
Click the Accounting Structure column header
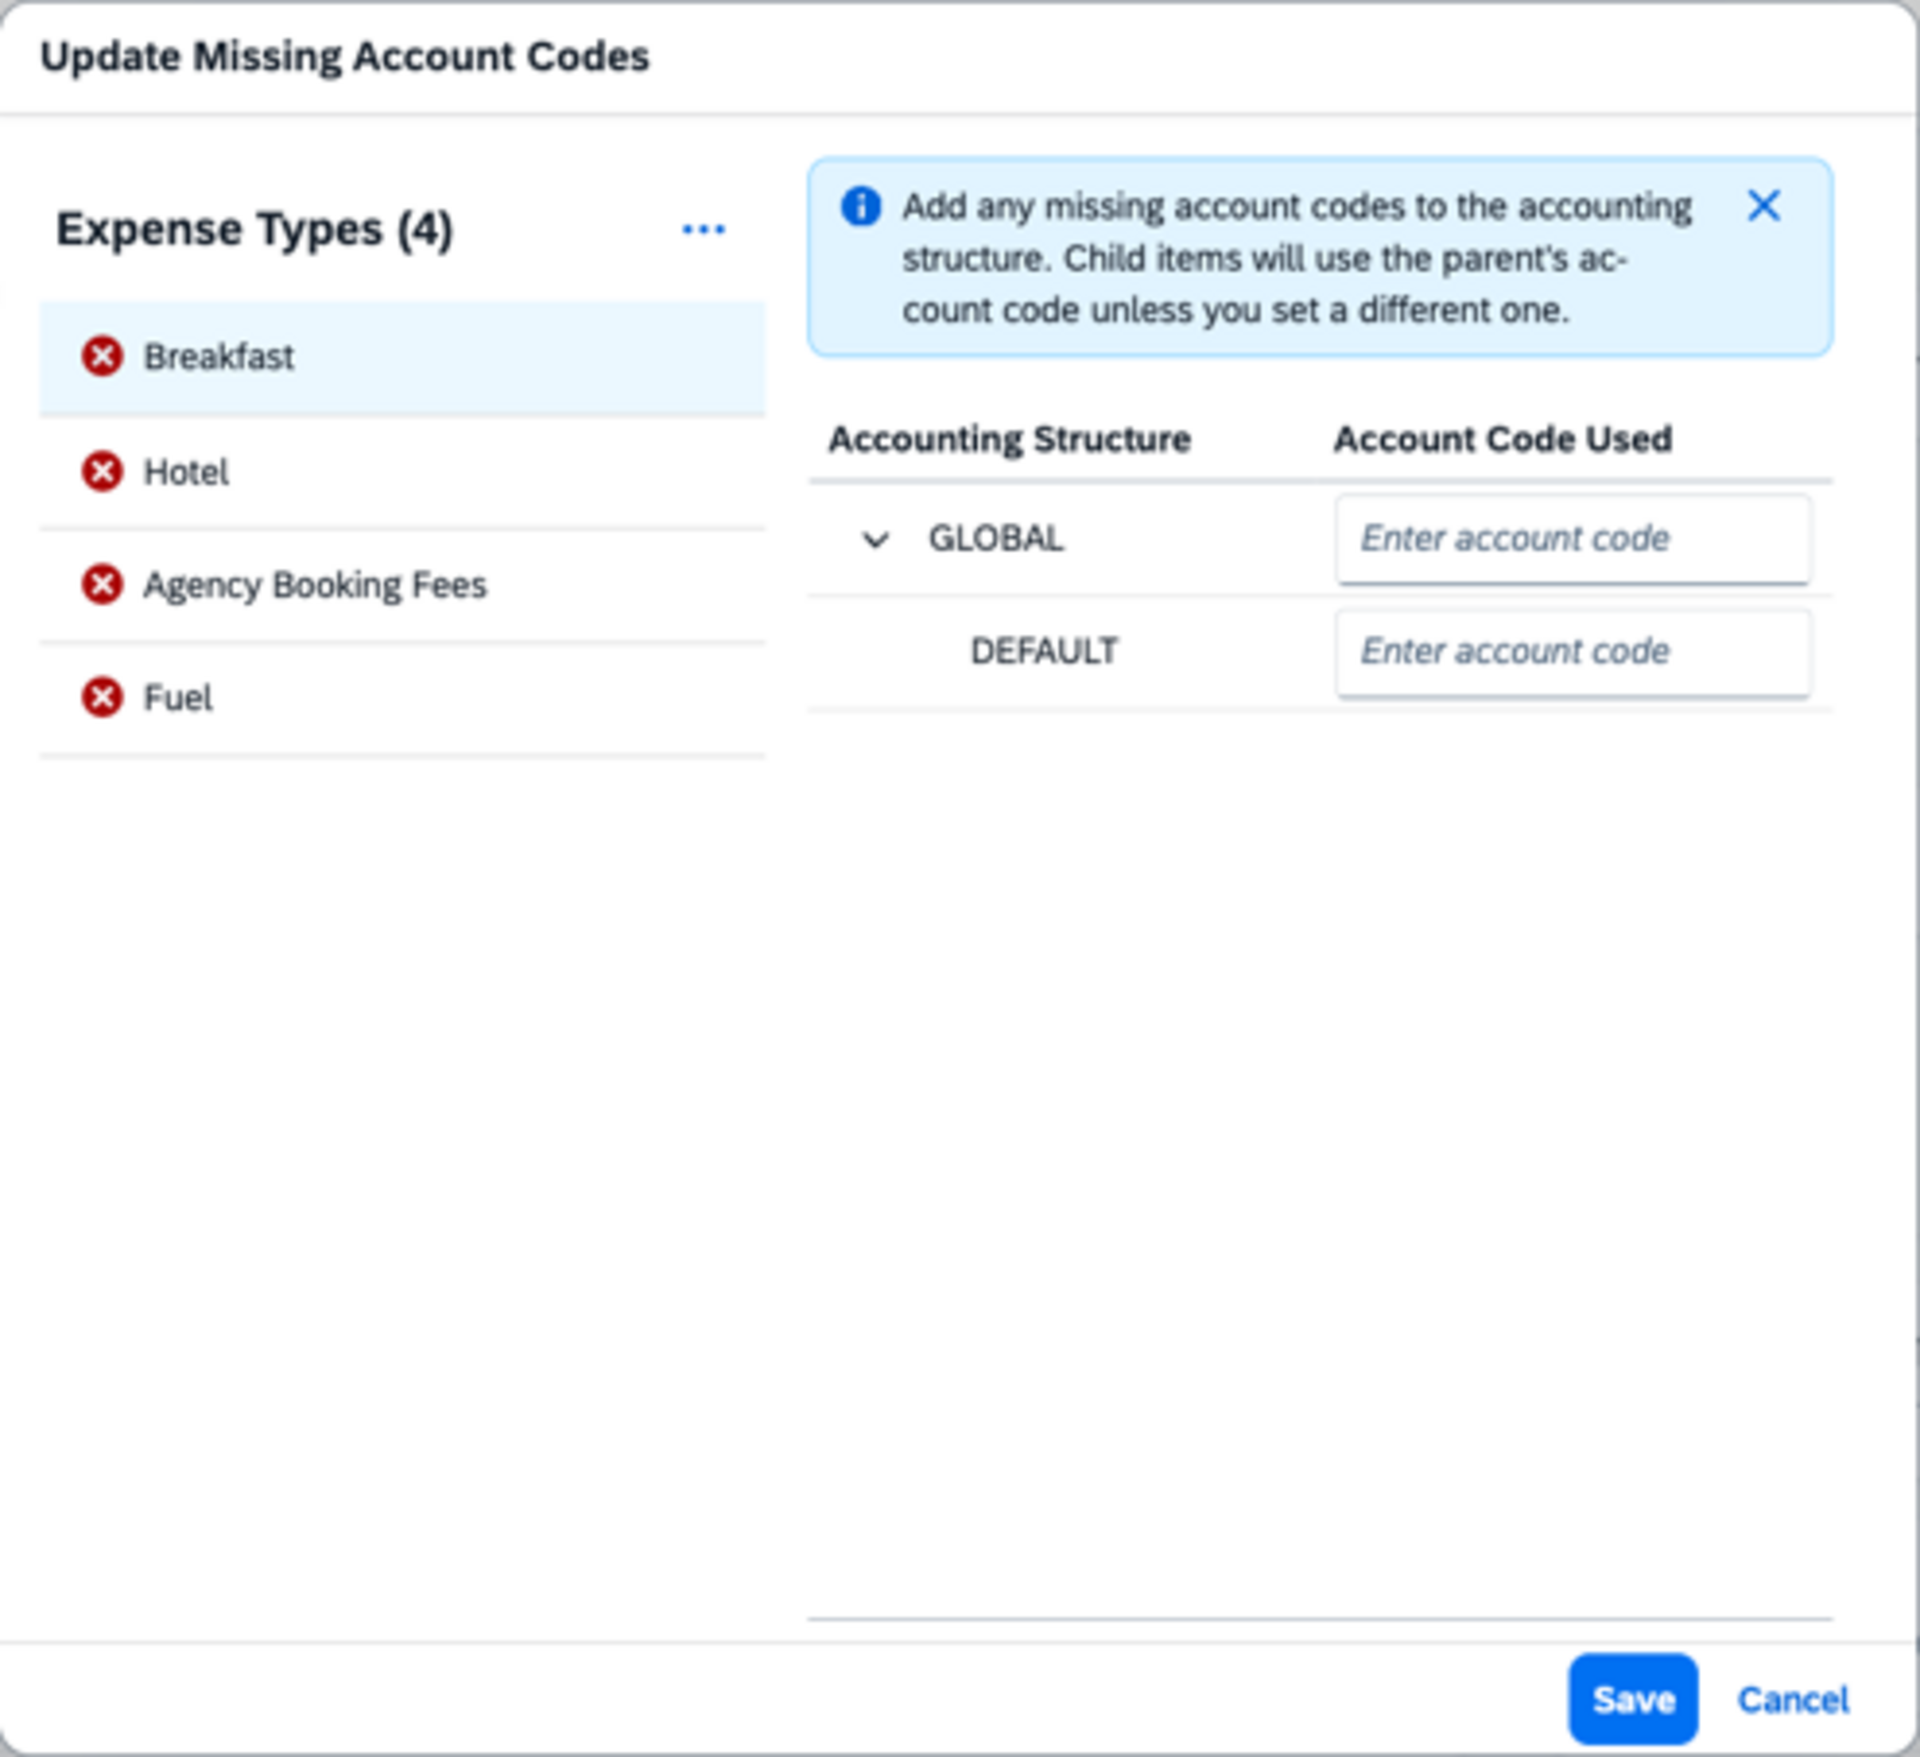(x=1009, y=439)
